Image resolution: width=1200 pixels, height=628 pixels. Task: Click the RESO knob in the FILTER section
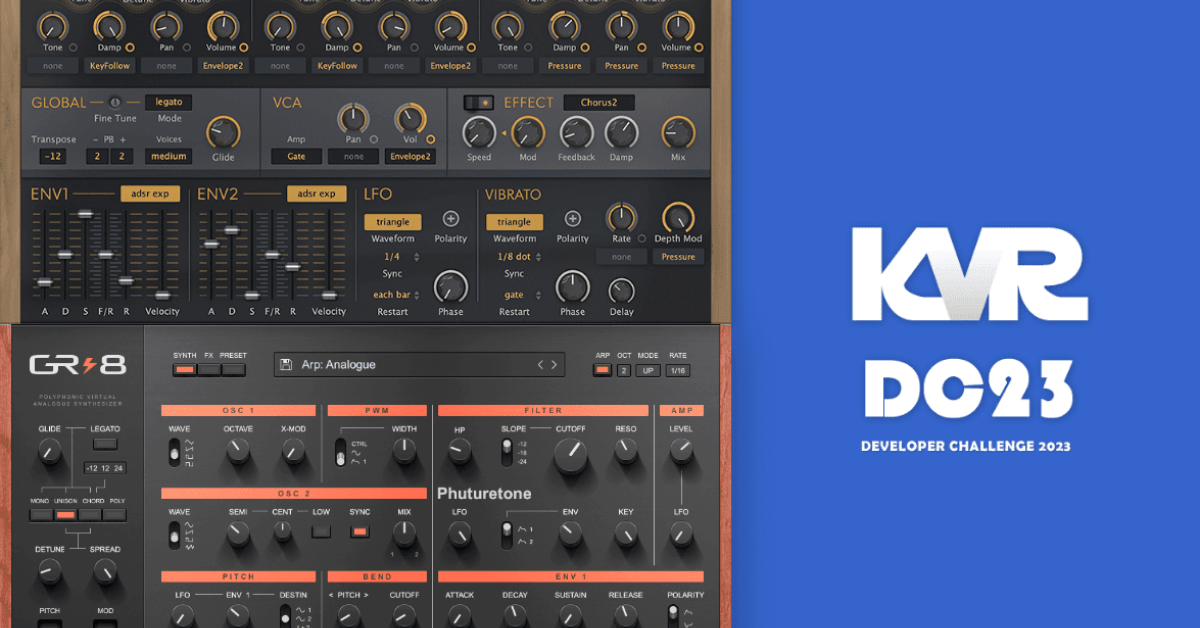click(x=624, y=448)
